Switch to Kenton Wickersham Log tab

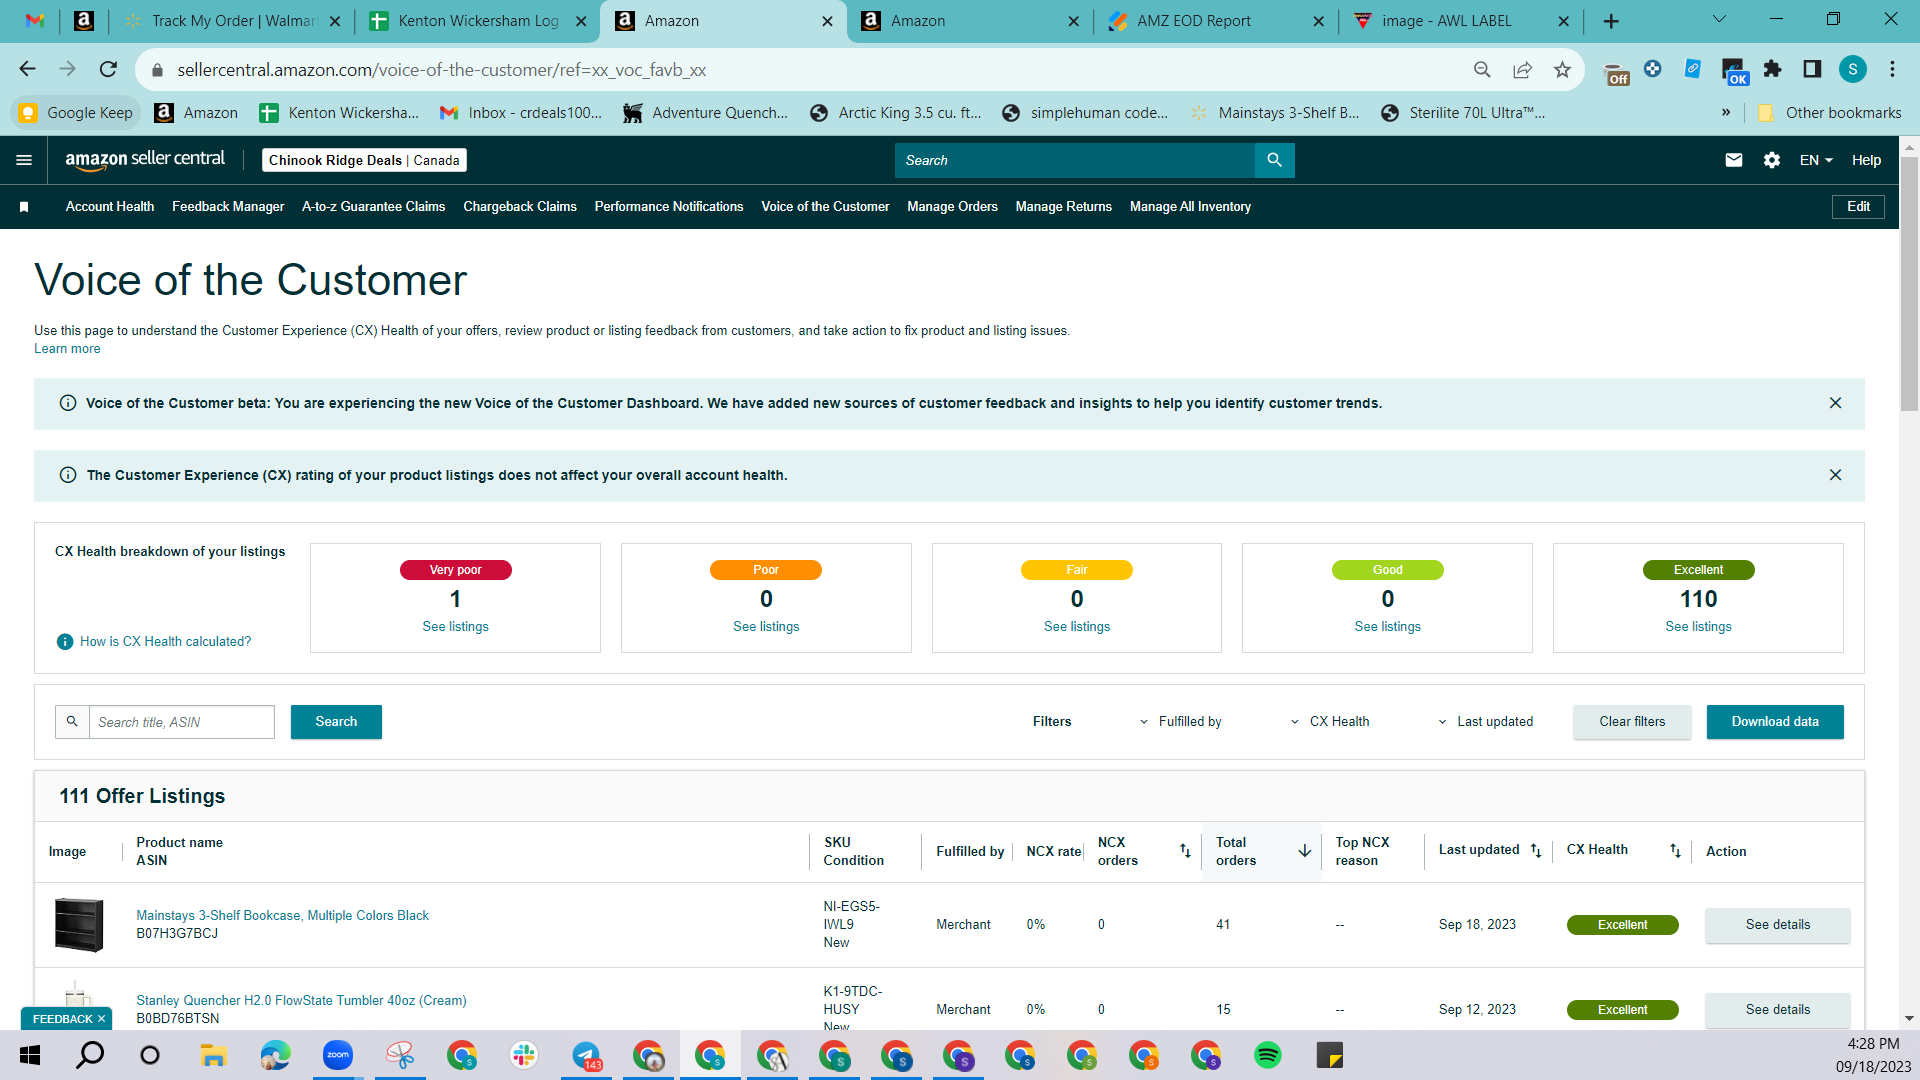coord(477,21)
